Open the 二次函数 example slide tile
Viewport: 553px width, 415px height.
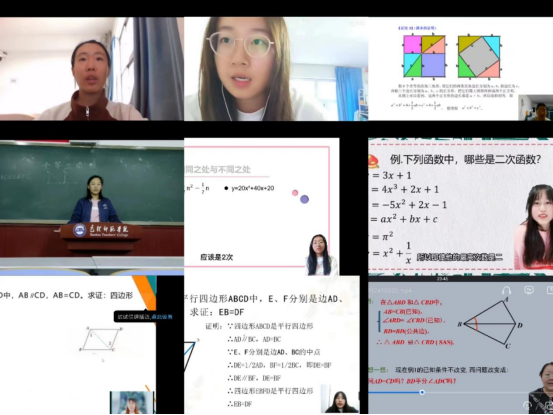pos(461,207)
